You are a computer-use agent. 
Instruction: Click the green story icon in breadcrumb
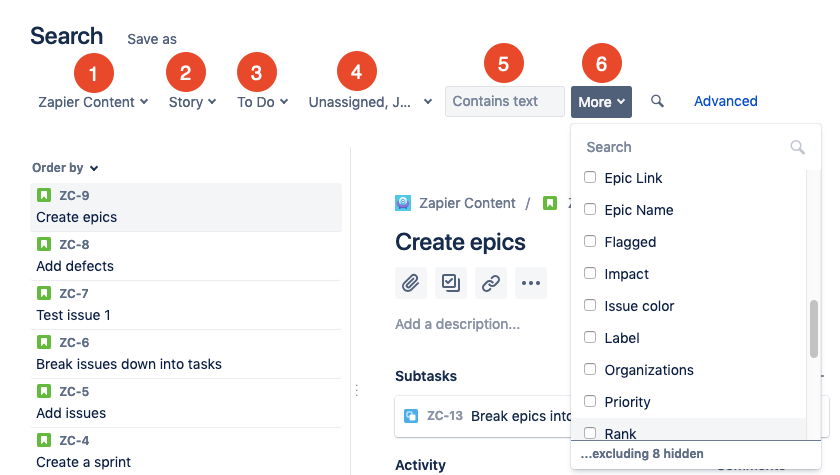550,203
